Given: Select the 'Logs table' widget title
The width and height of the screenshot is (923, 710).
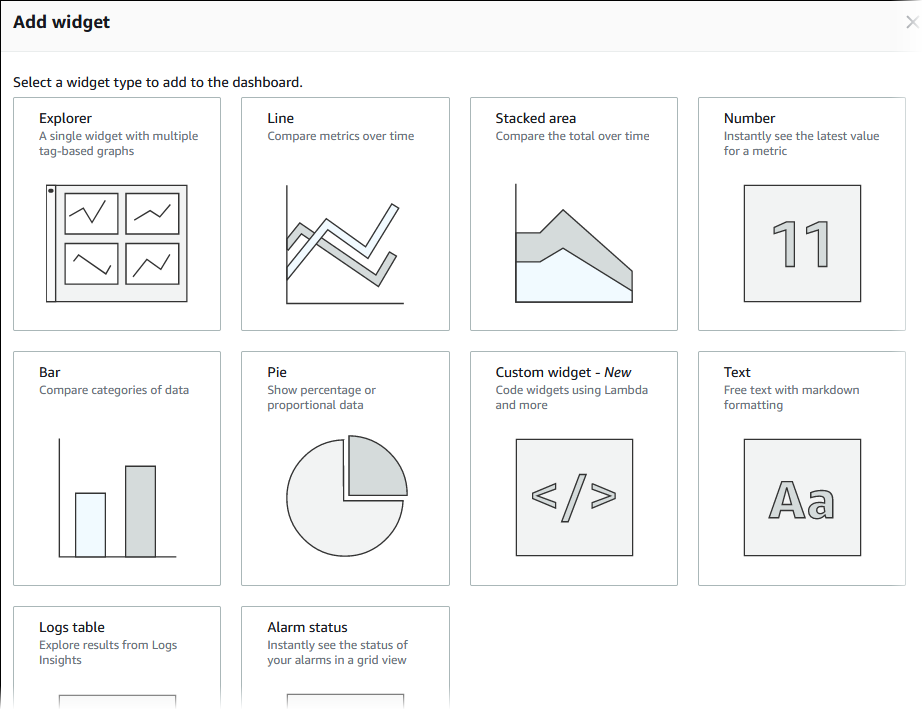Looking at the screenshot, I should (72, 627).
